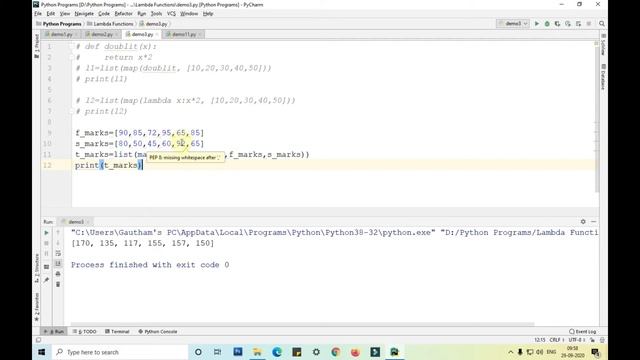
Task: Open the Help menu
Action: pyautogui.click(x=208, y=13)
